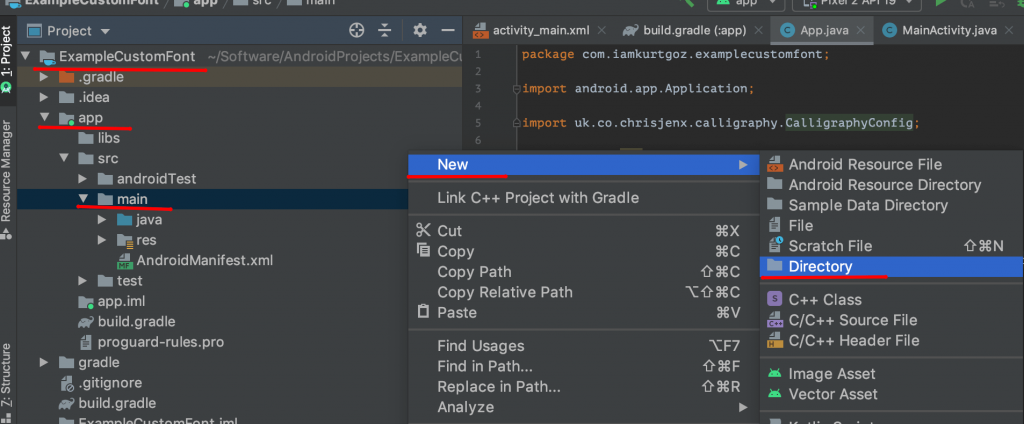1024x424 pixels.
Task: Click the Collapse All icon in Project panel
Action: [x=386, y=31]
